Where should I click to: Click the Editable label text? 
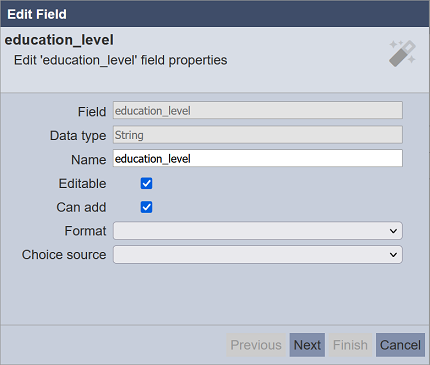(x=82, y=184)
